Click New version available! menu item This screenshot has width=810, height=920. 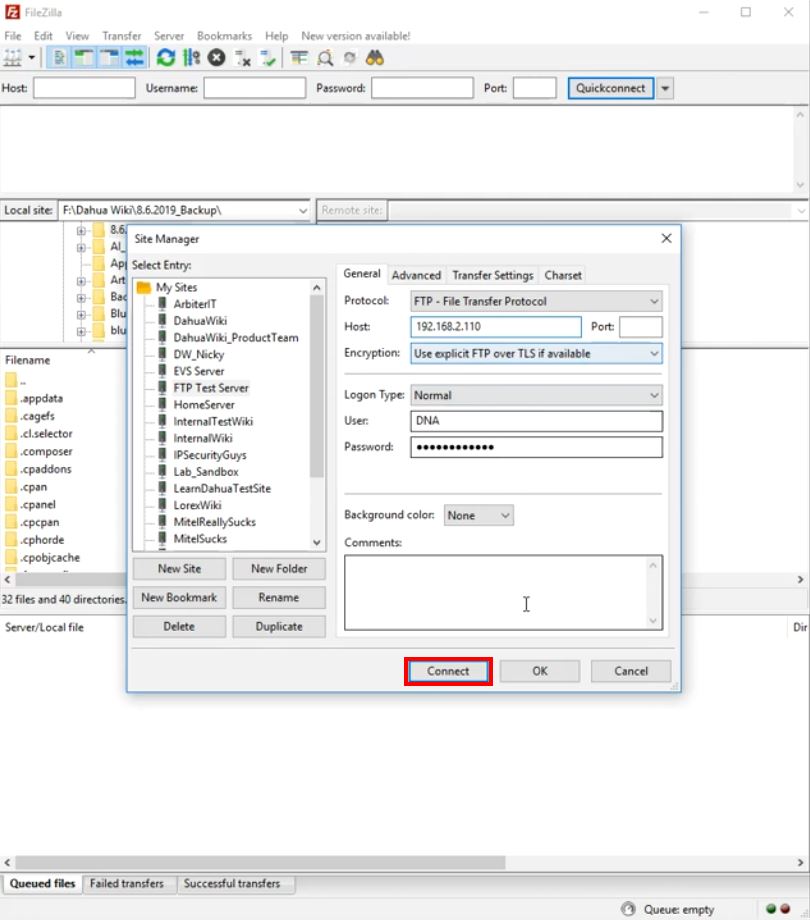pyautogui.click(x=355, y=36)
